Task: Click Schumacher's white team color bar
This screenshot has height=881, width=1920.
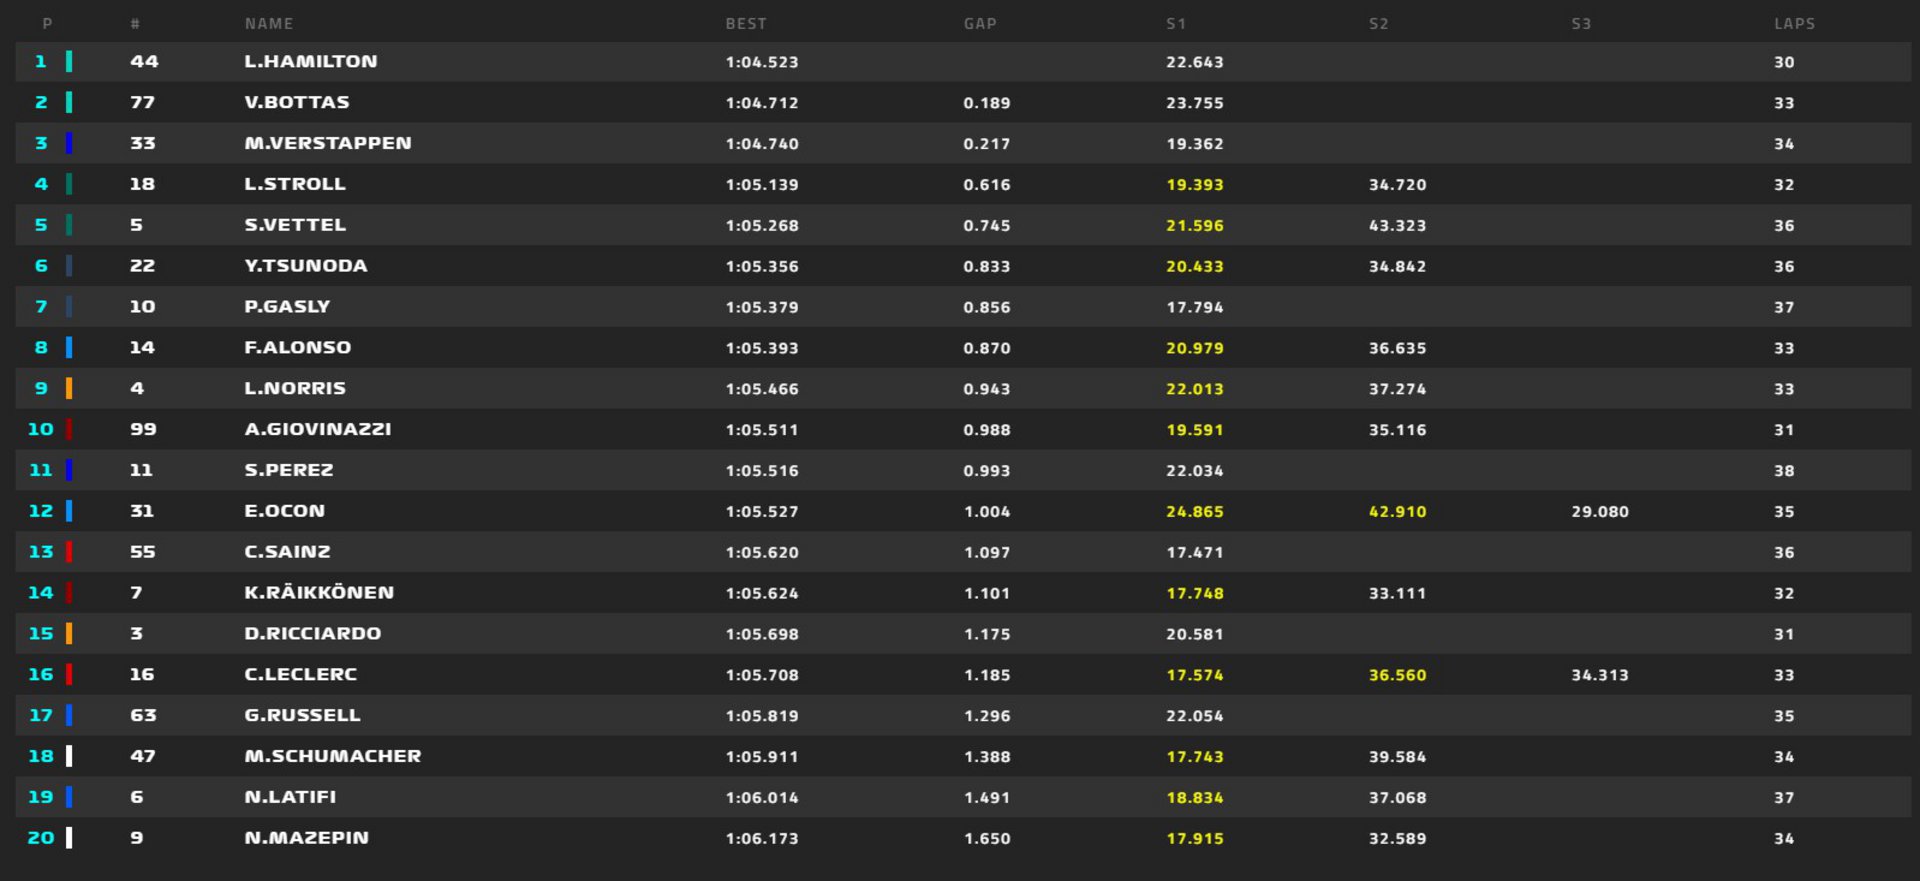Action: (69, 756)
